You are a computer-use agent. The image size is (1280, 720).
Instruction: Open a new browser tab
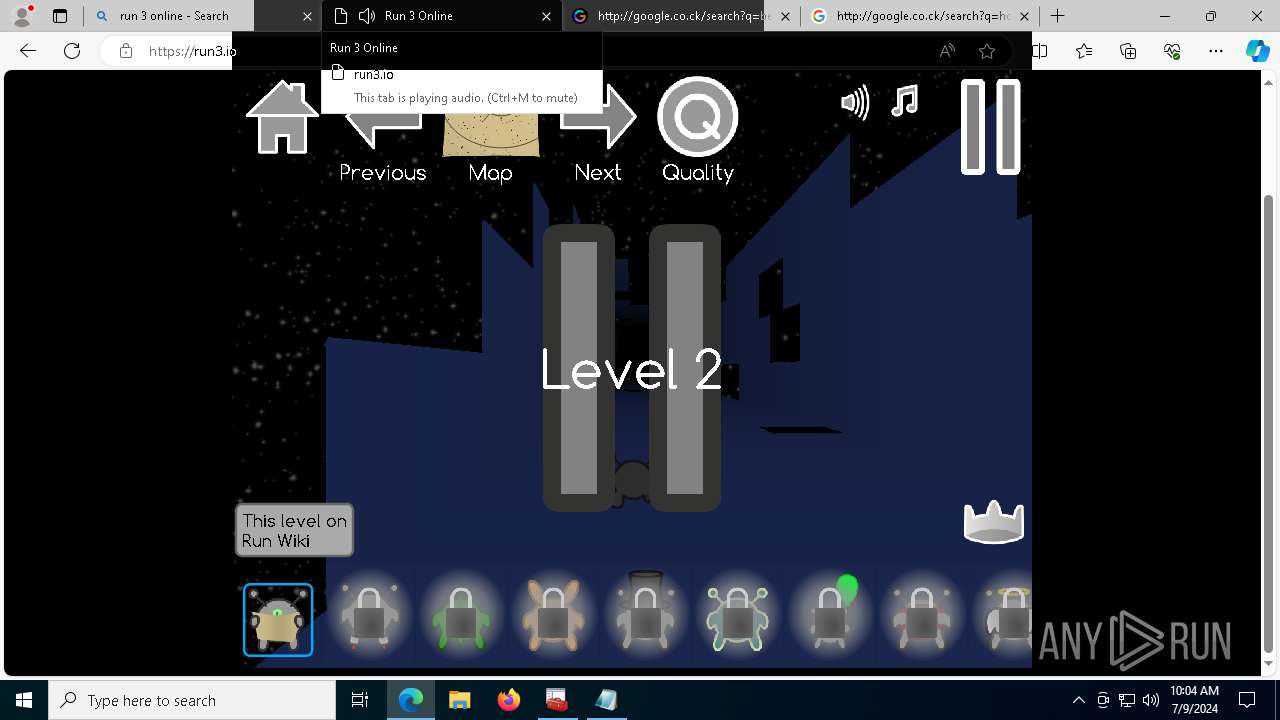coord(1057,16)
